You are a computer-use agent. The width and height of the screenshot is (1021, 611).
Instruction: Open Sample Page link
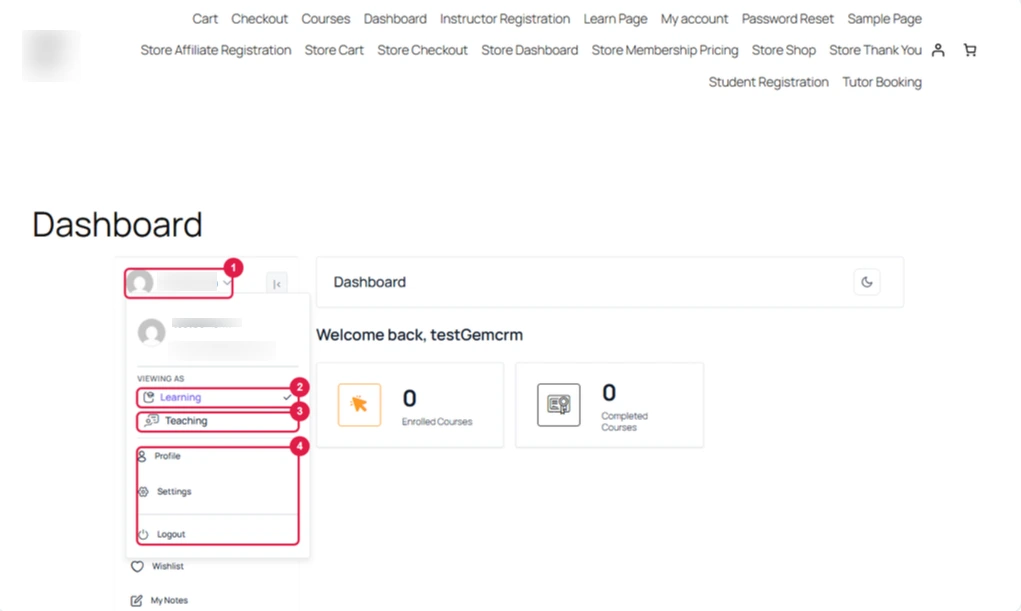point(884,19)
